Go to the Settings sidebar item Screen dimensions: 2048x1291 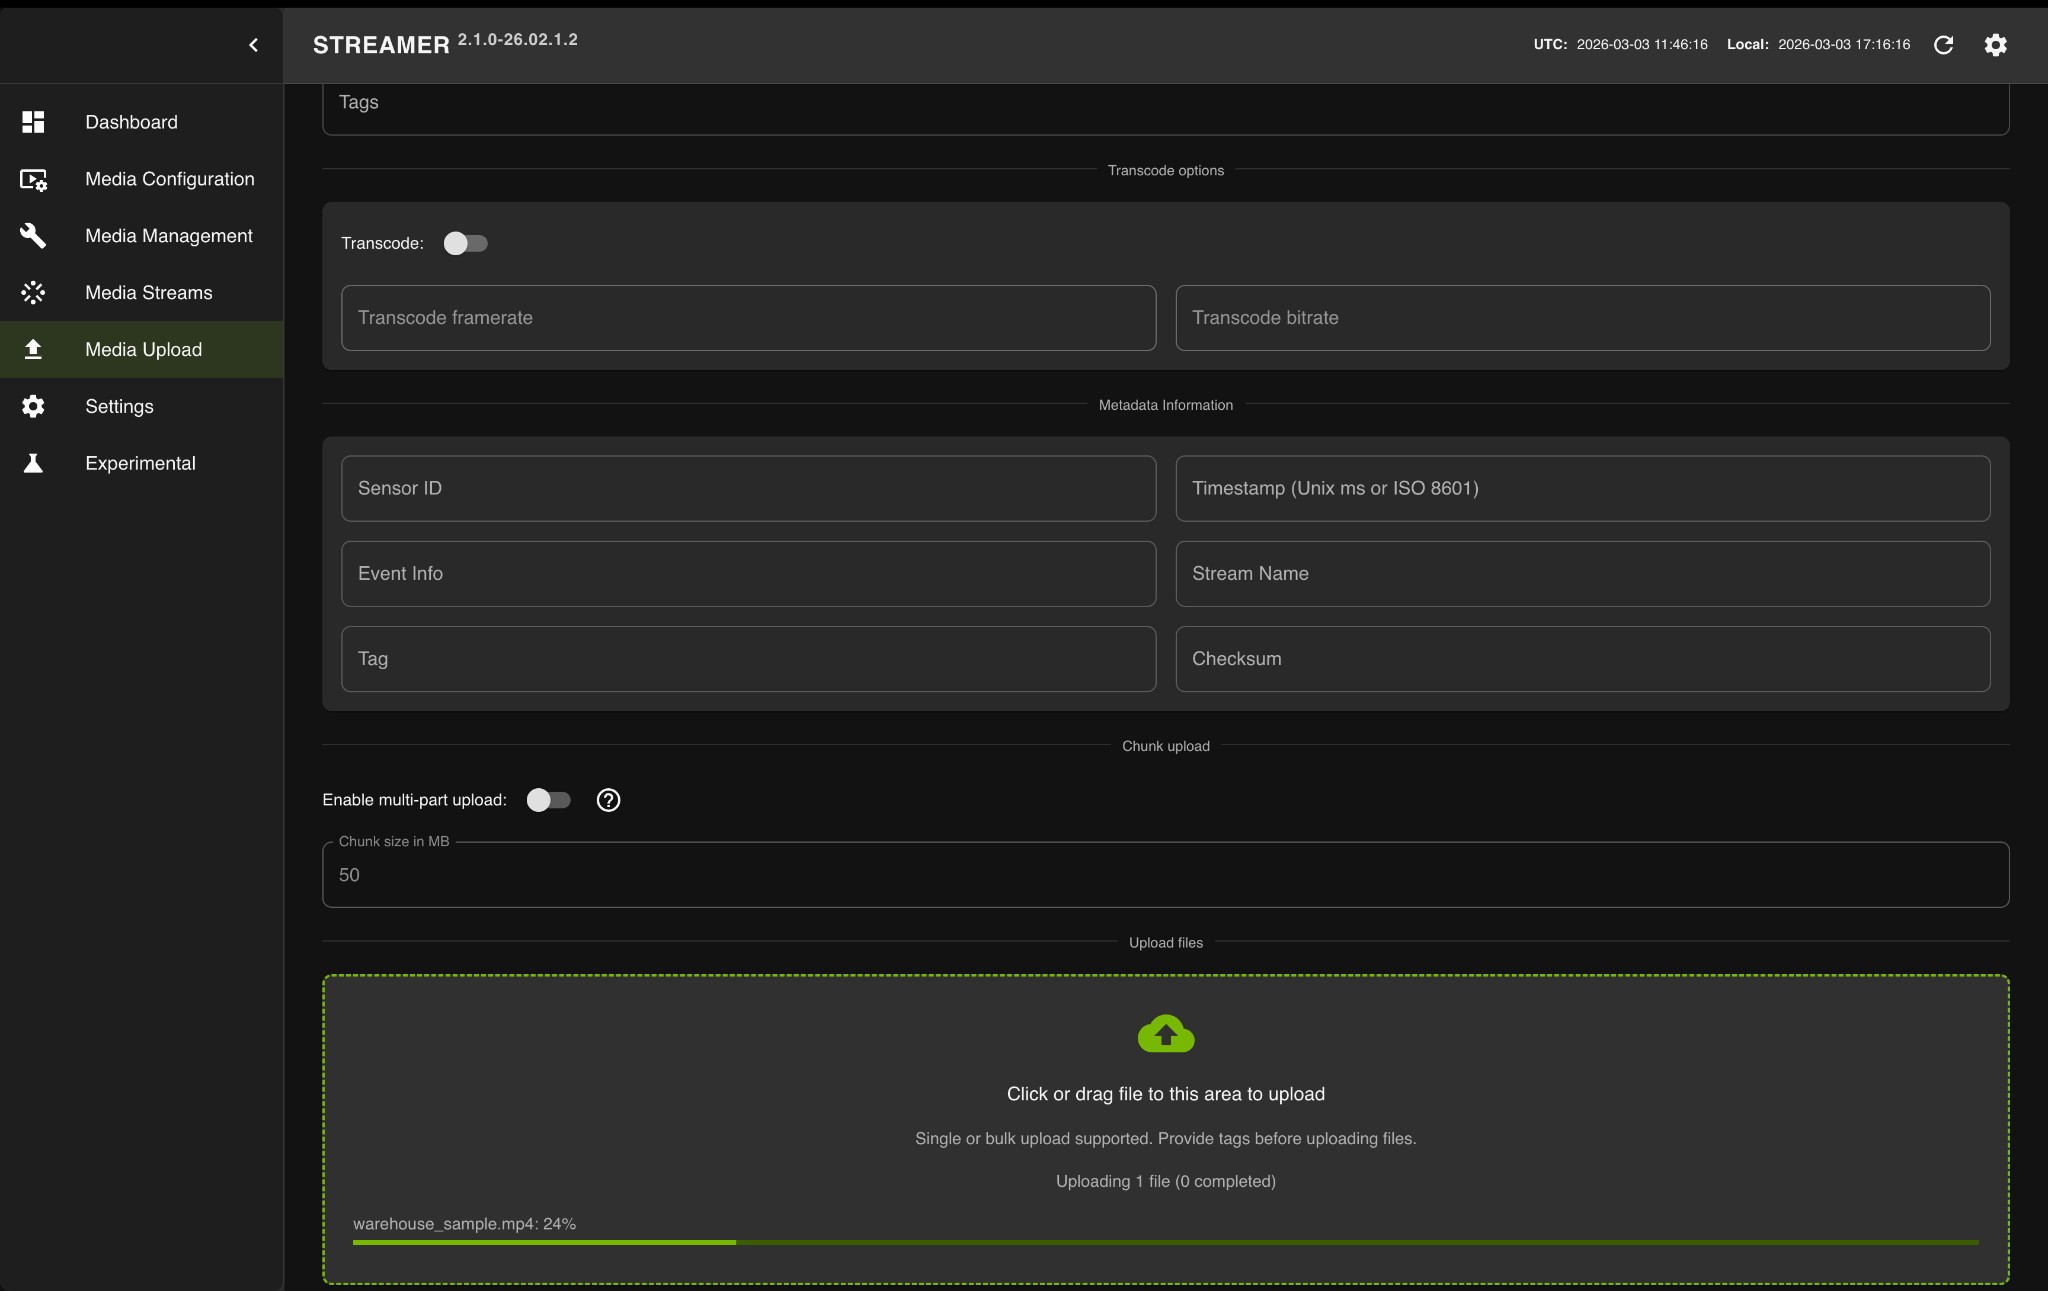point(119,407)
